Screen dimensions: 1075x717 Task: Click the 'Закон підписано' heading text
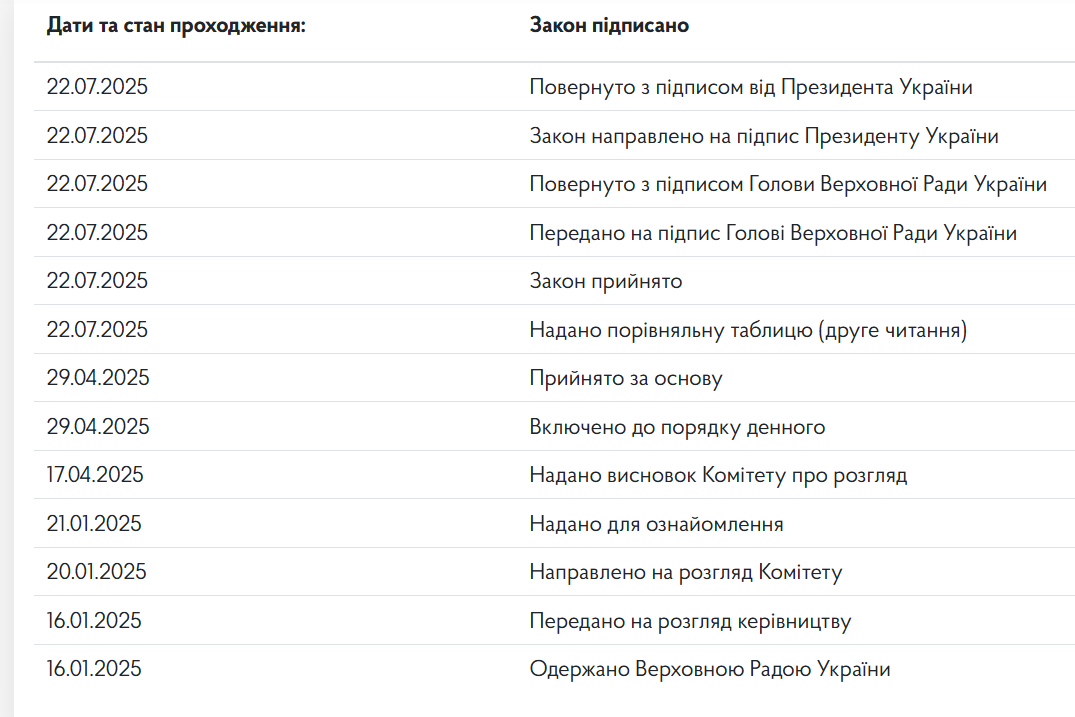[609, 25]
